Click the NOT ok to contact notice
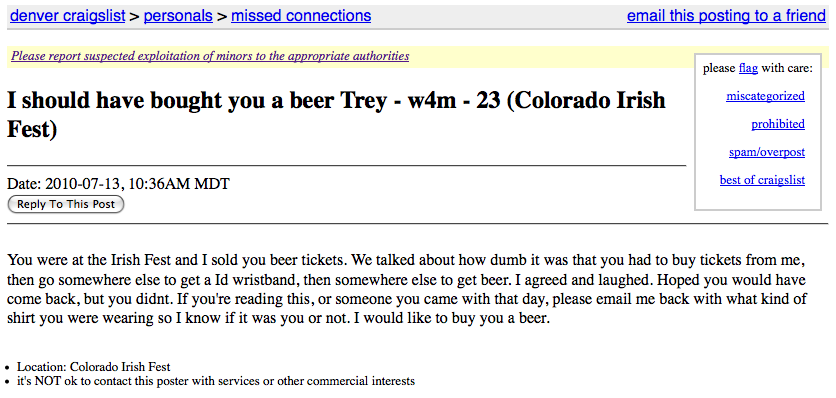Viewport: 836px width, 398px height. [x=216, y=381]
